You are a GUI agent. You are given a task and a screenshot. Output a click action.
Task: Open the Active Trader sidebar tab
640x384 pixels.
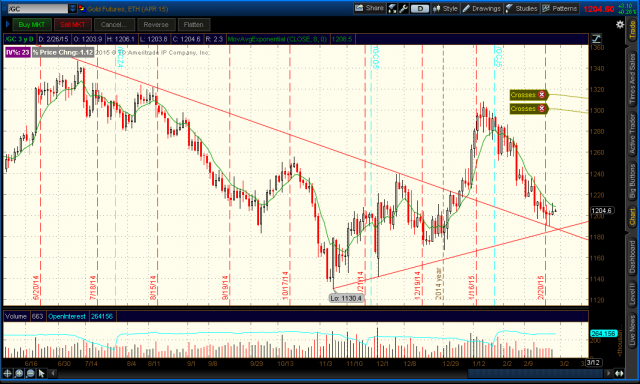point(632,134)
